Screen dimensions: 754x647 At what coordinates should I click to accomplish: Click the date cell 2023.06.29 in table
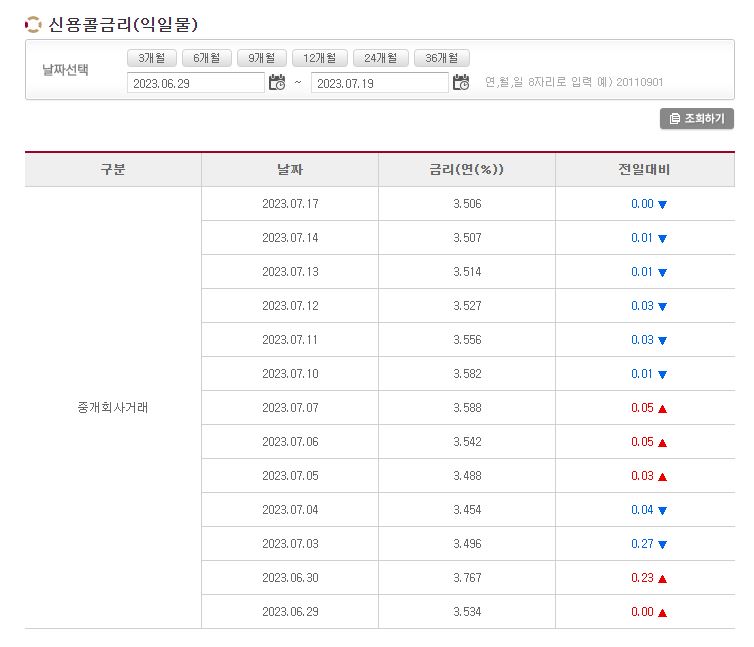pos(290,612)
